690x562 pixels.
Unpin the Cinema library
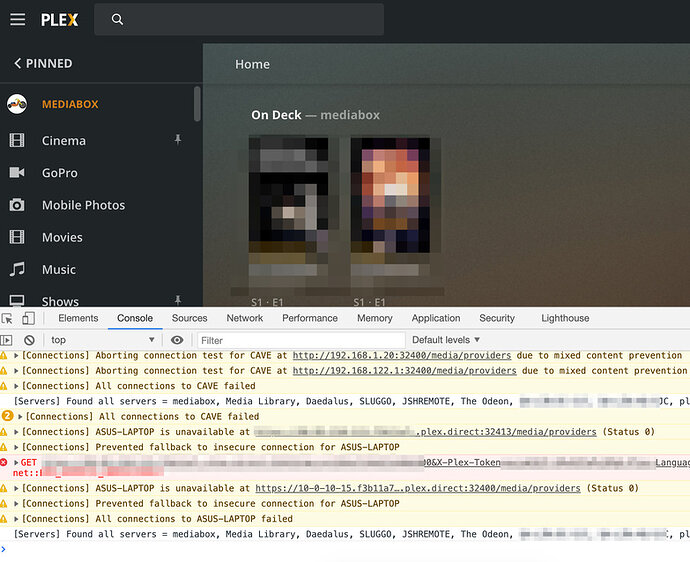(178, 140)
